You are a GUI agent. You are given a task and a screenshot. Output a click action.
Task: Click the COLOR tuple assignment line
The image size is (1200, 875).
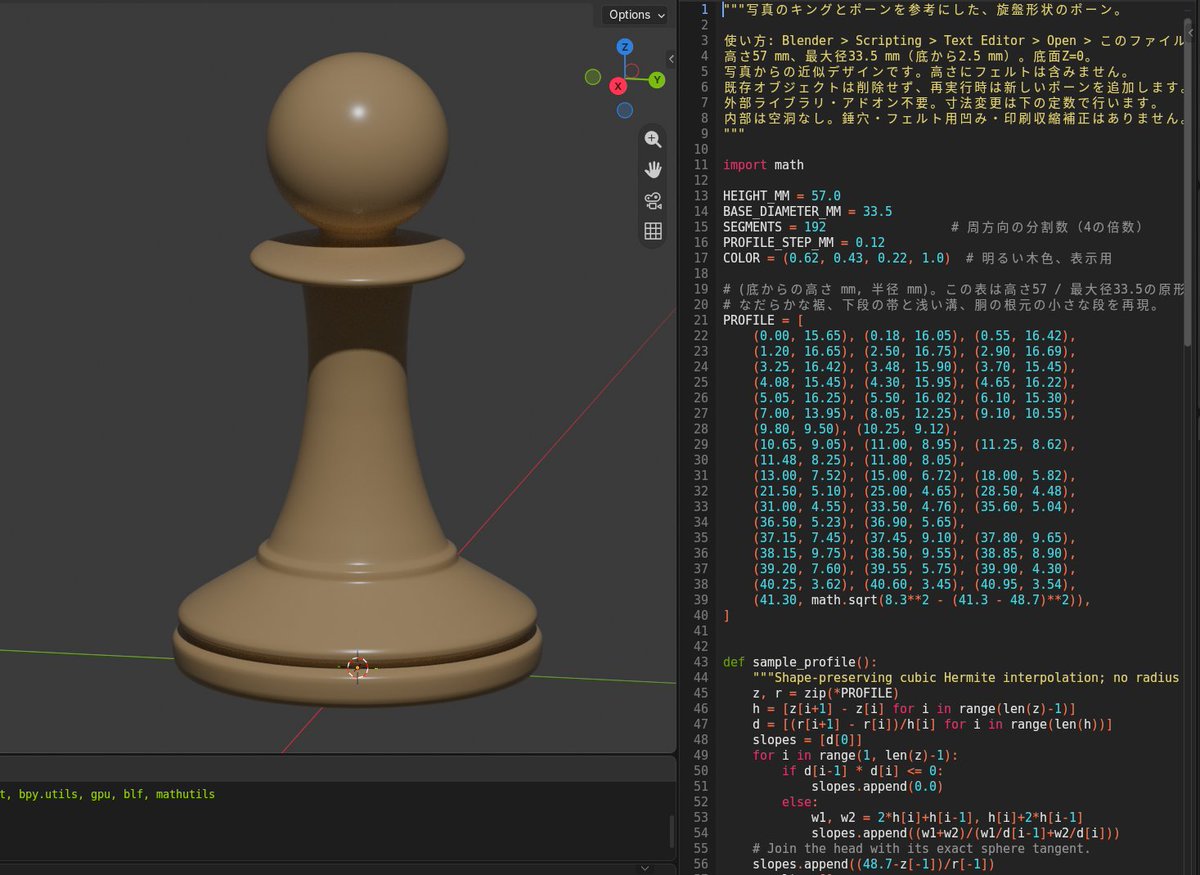(836, 258)
